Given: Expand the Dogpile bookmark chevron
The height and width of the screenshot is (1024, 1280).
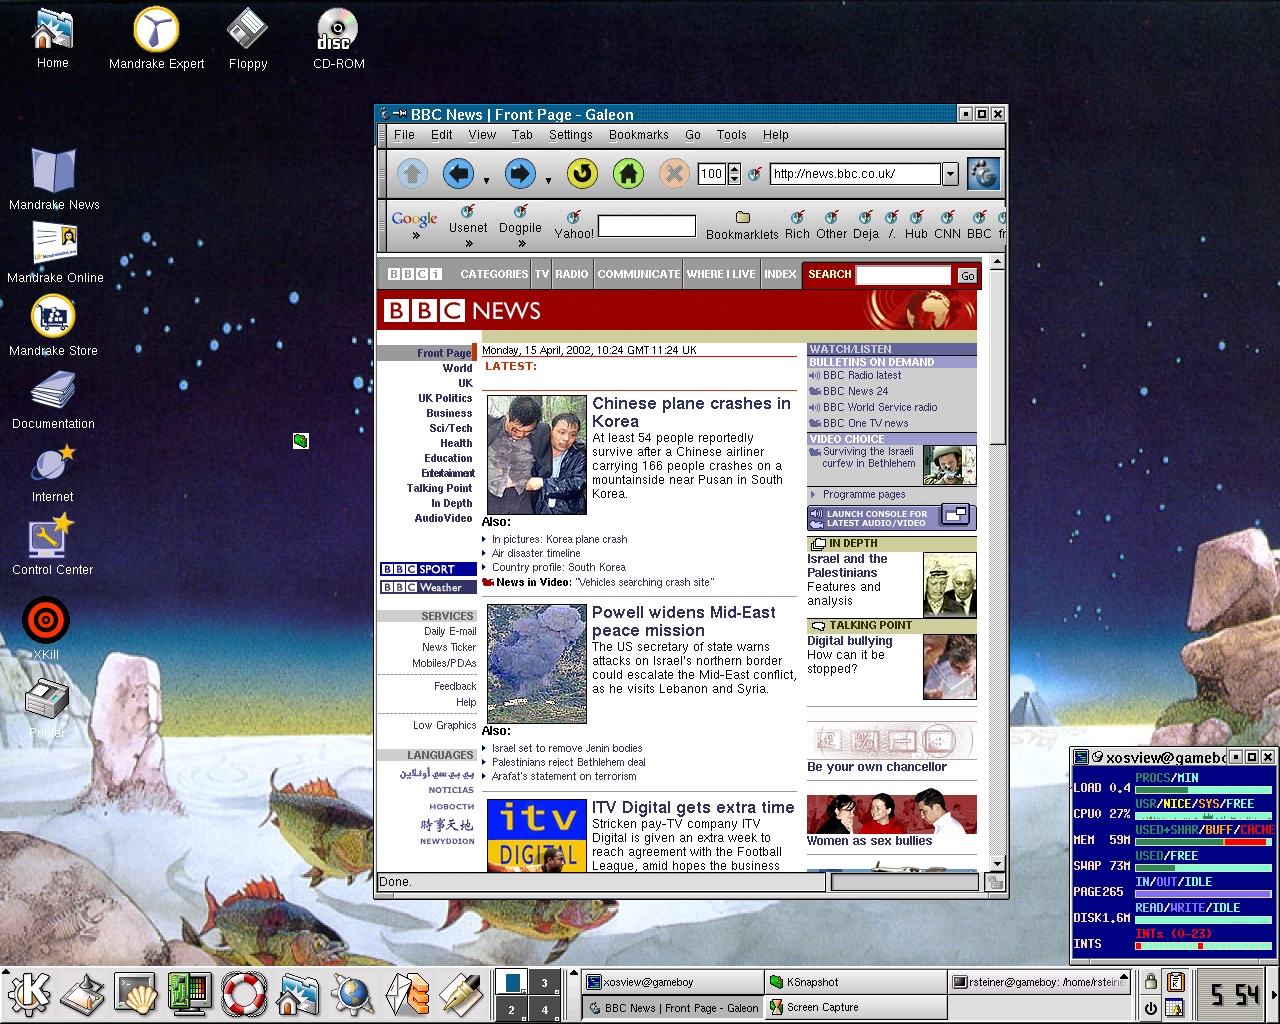Looking at the screenshot, I should (521, 243).
